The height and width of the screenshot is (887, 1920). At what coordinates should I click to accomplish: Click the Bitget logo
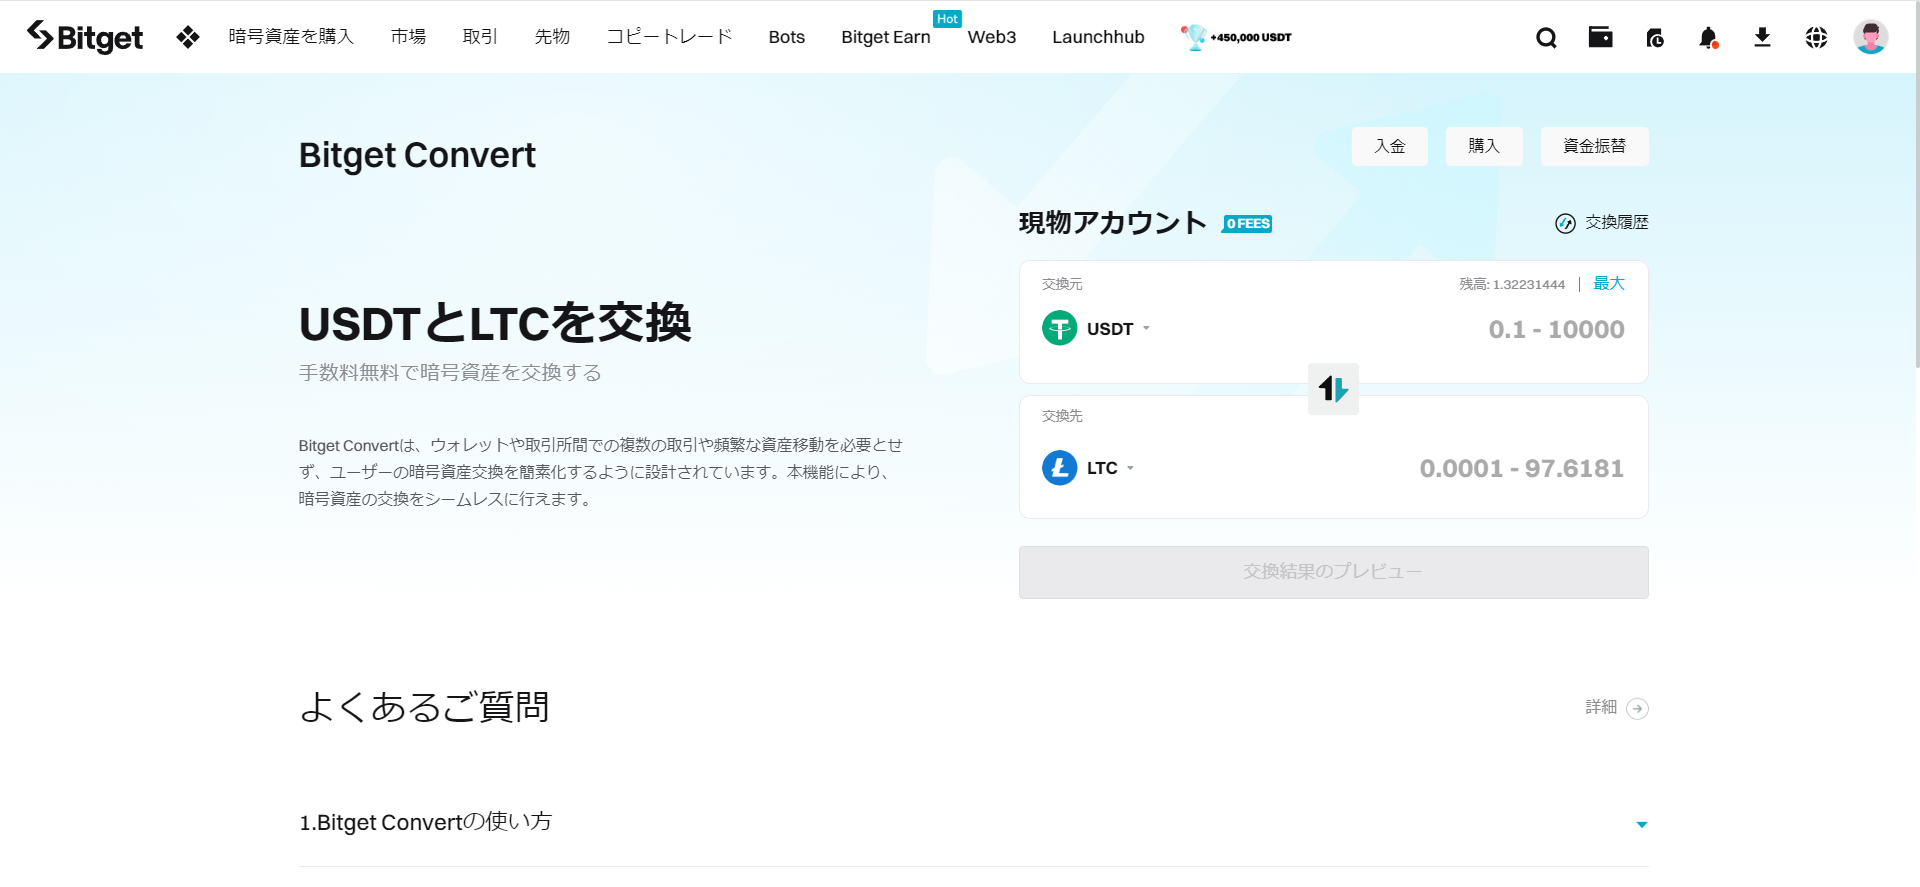85,37
